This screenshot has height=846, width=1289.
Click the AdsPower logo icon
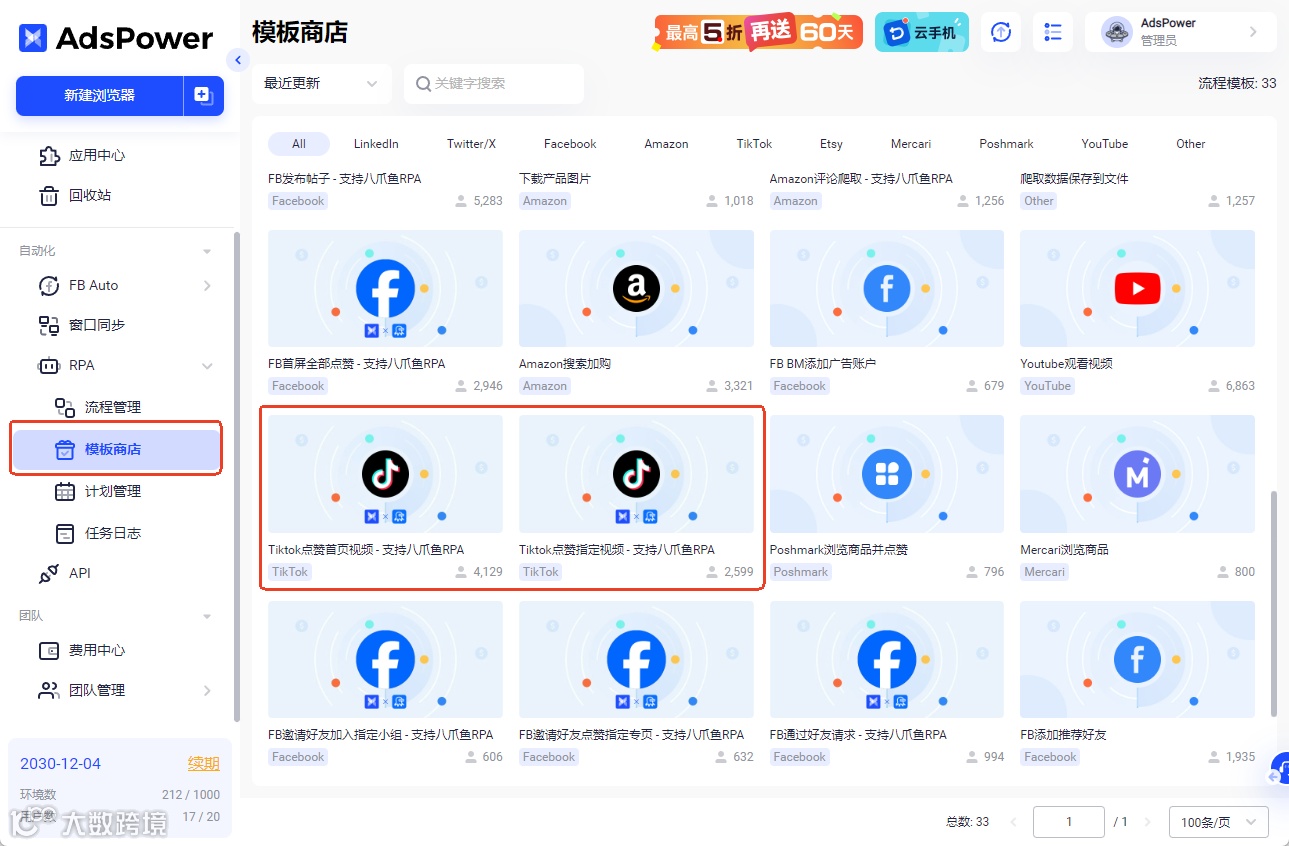(33, 38)
